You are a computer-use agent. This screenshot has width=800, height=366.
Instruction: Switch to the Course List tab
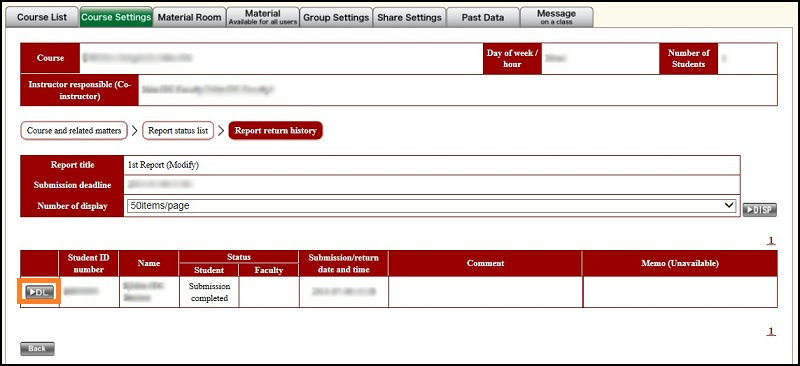click(42, 17)
